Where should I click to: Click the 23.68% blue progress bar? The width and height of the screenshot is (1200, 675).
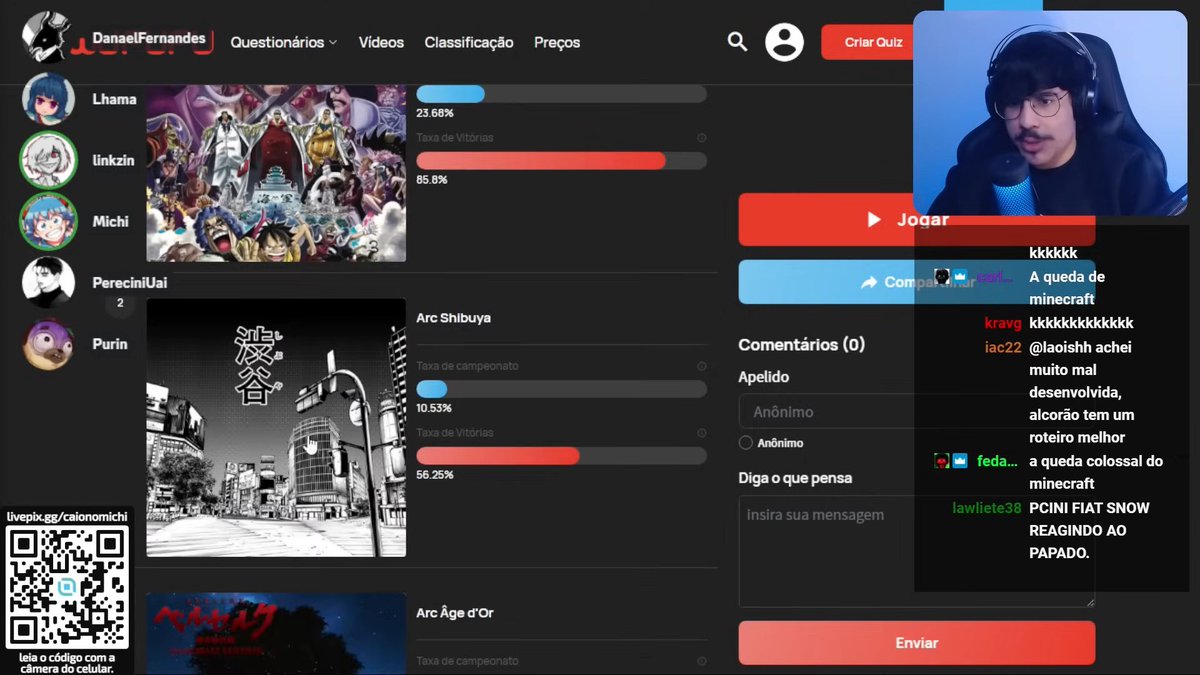click(561, 94)
